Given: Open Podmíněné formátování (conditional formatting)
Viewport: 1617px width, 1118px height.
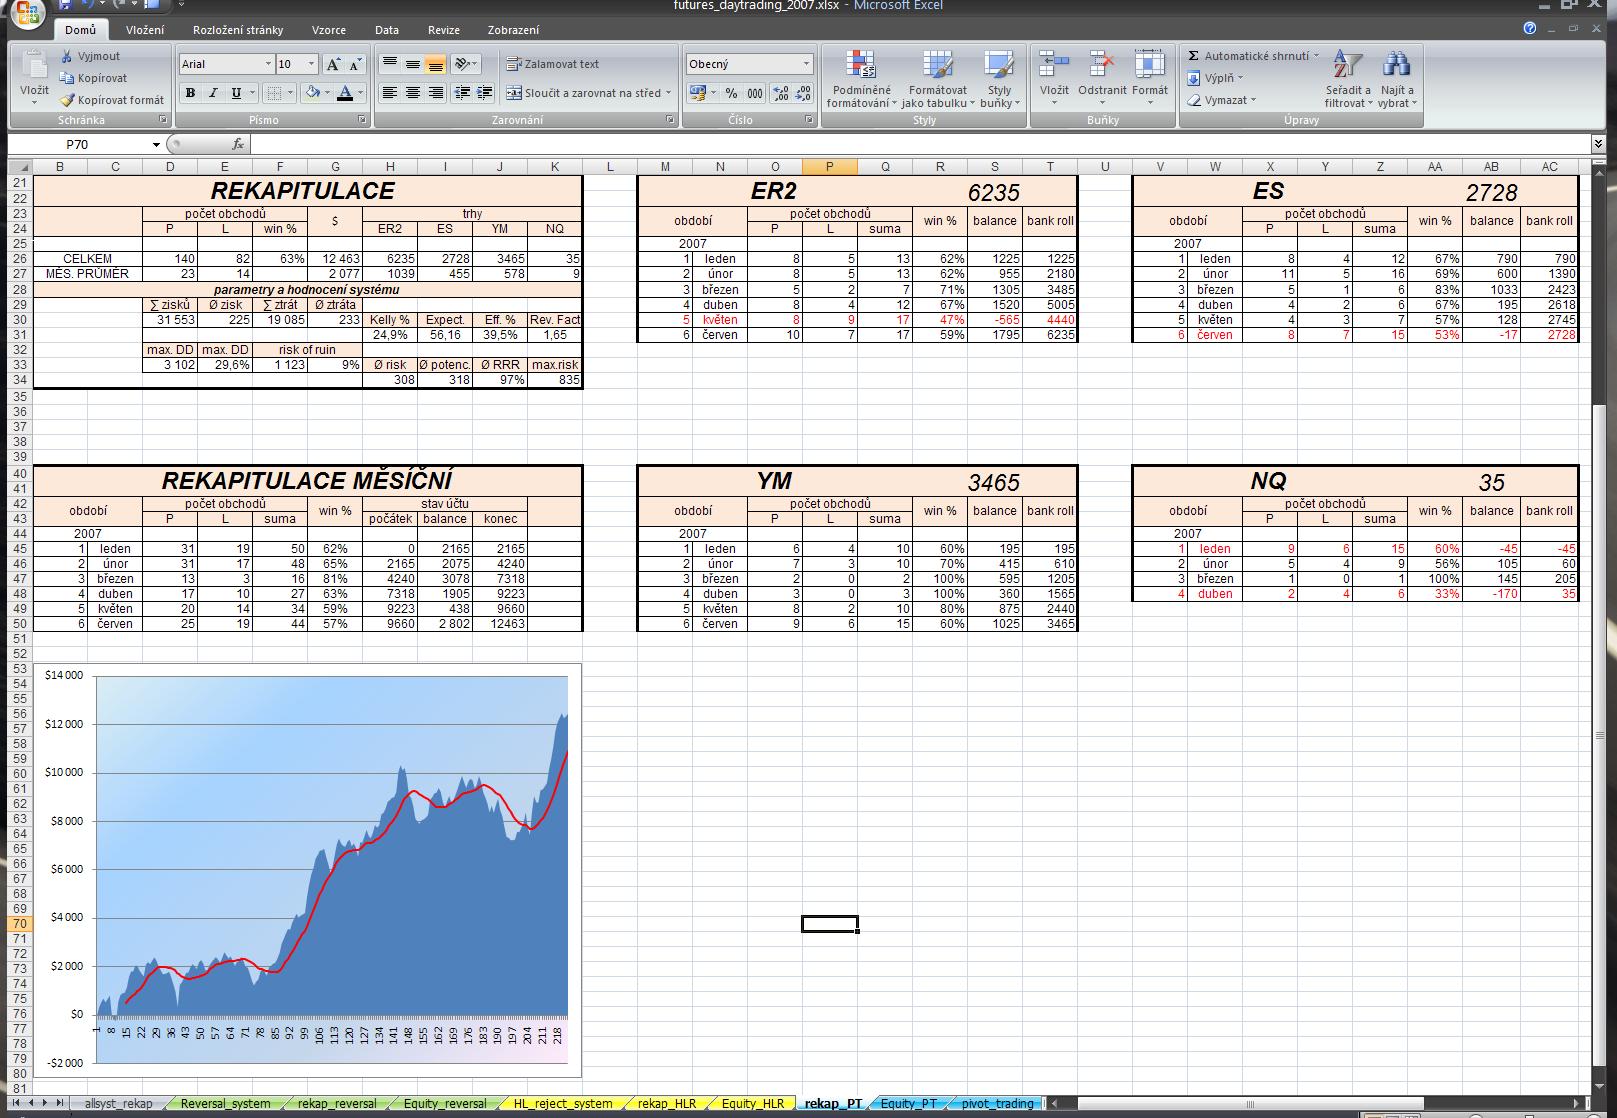Looking at the screenshot, I should coord(860,80).
